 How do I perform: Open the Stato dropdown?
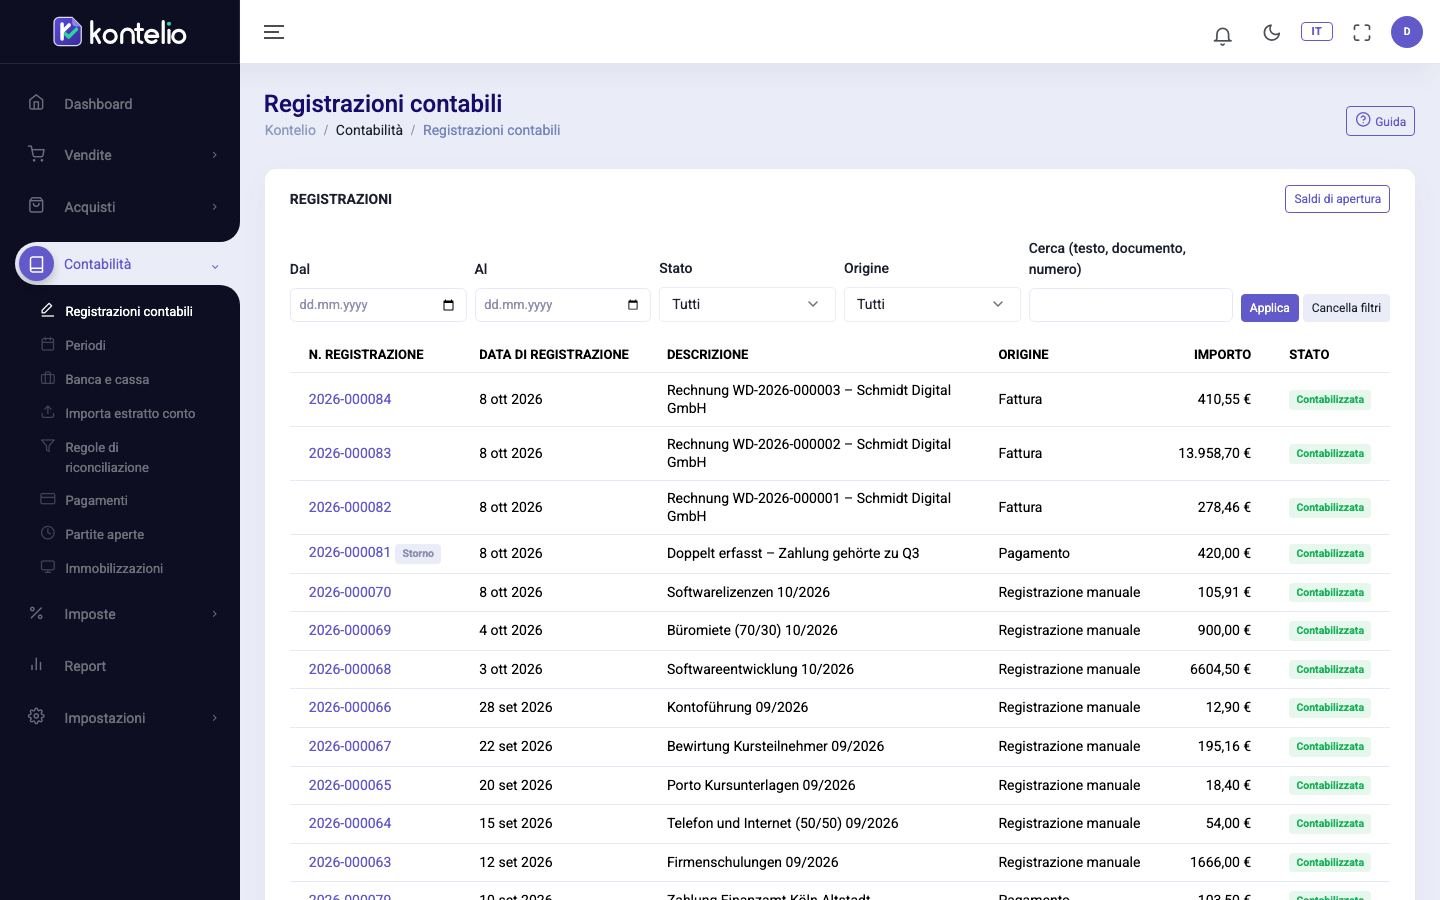747,304
